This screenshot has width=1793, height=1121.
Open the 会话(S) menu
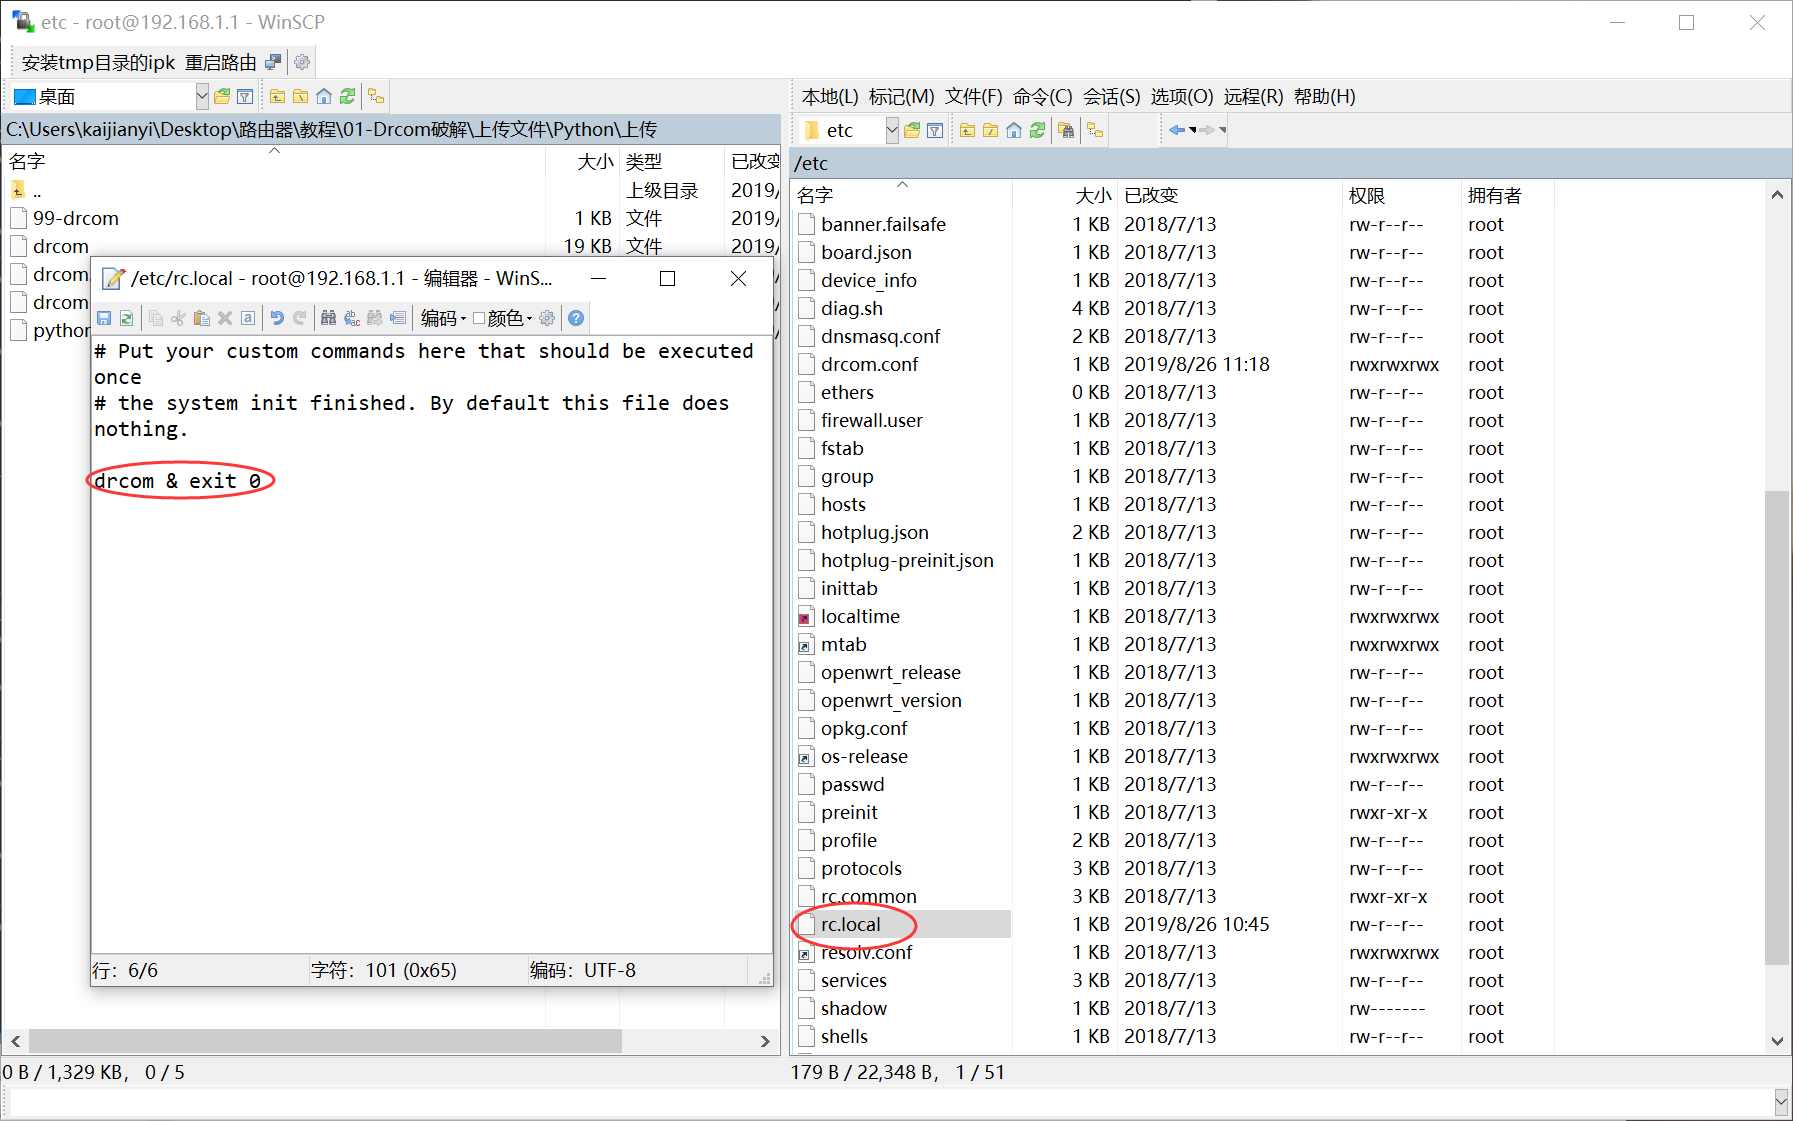(1111, 96)
